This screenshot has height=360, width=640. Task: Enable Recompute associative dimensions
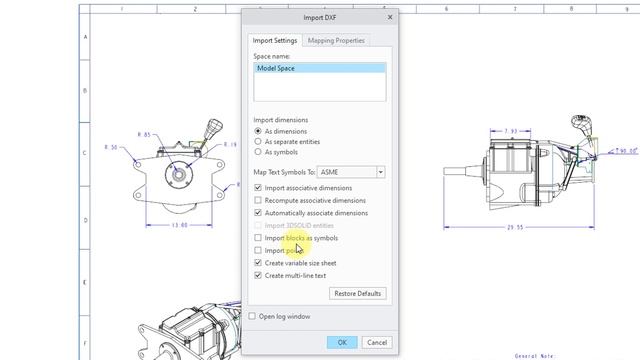(x=258, y=200)
